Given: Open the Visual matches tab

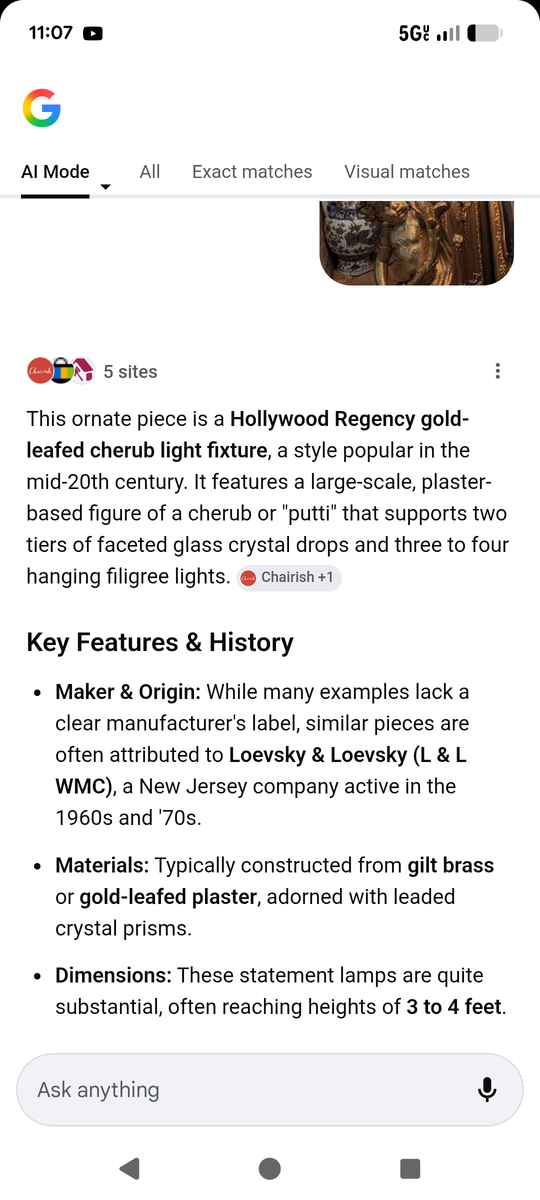Looking at the screenshot, I should click(x=407, y=172).
